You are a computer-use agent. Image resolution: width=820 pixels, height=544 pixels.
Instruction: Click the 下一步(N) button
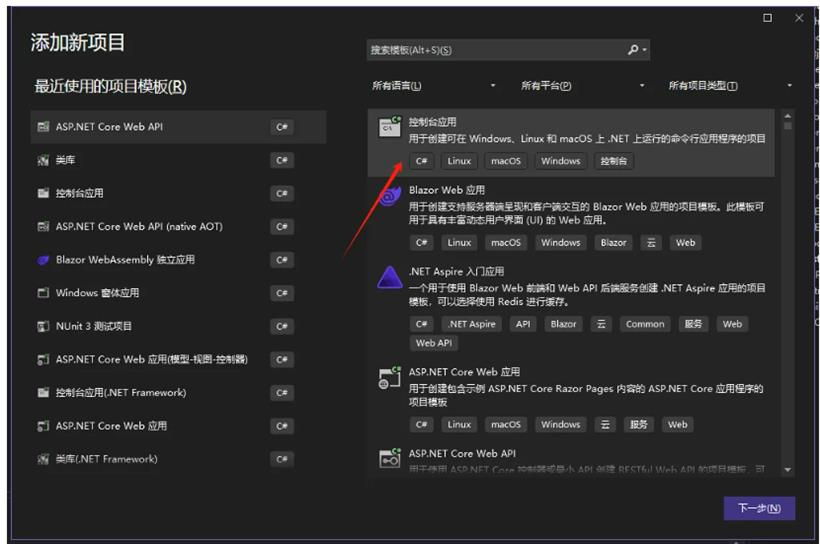pyautogui.click(x=759, y=508)
